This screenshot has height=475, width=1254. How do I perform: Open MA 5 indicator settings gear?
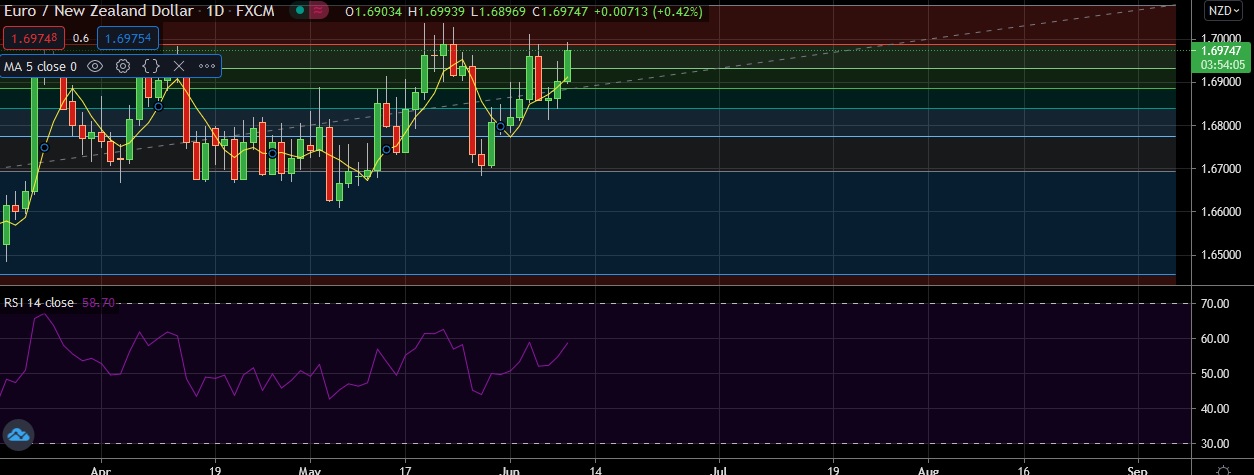coord(123,66)
